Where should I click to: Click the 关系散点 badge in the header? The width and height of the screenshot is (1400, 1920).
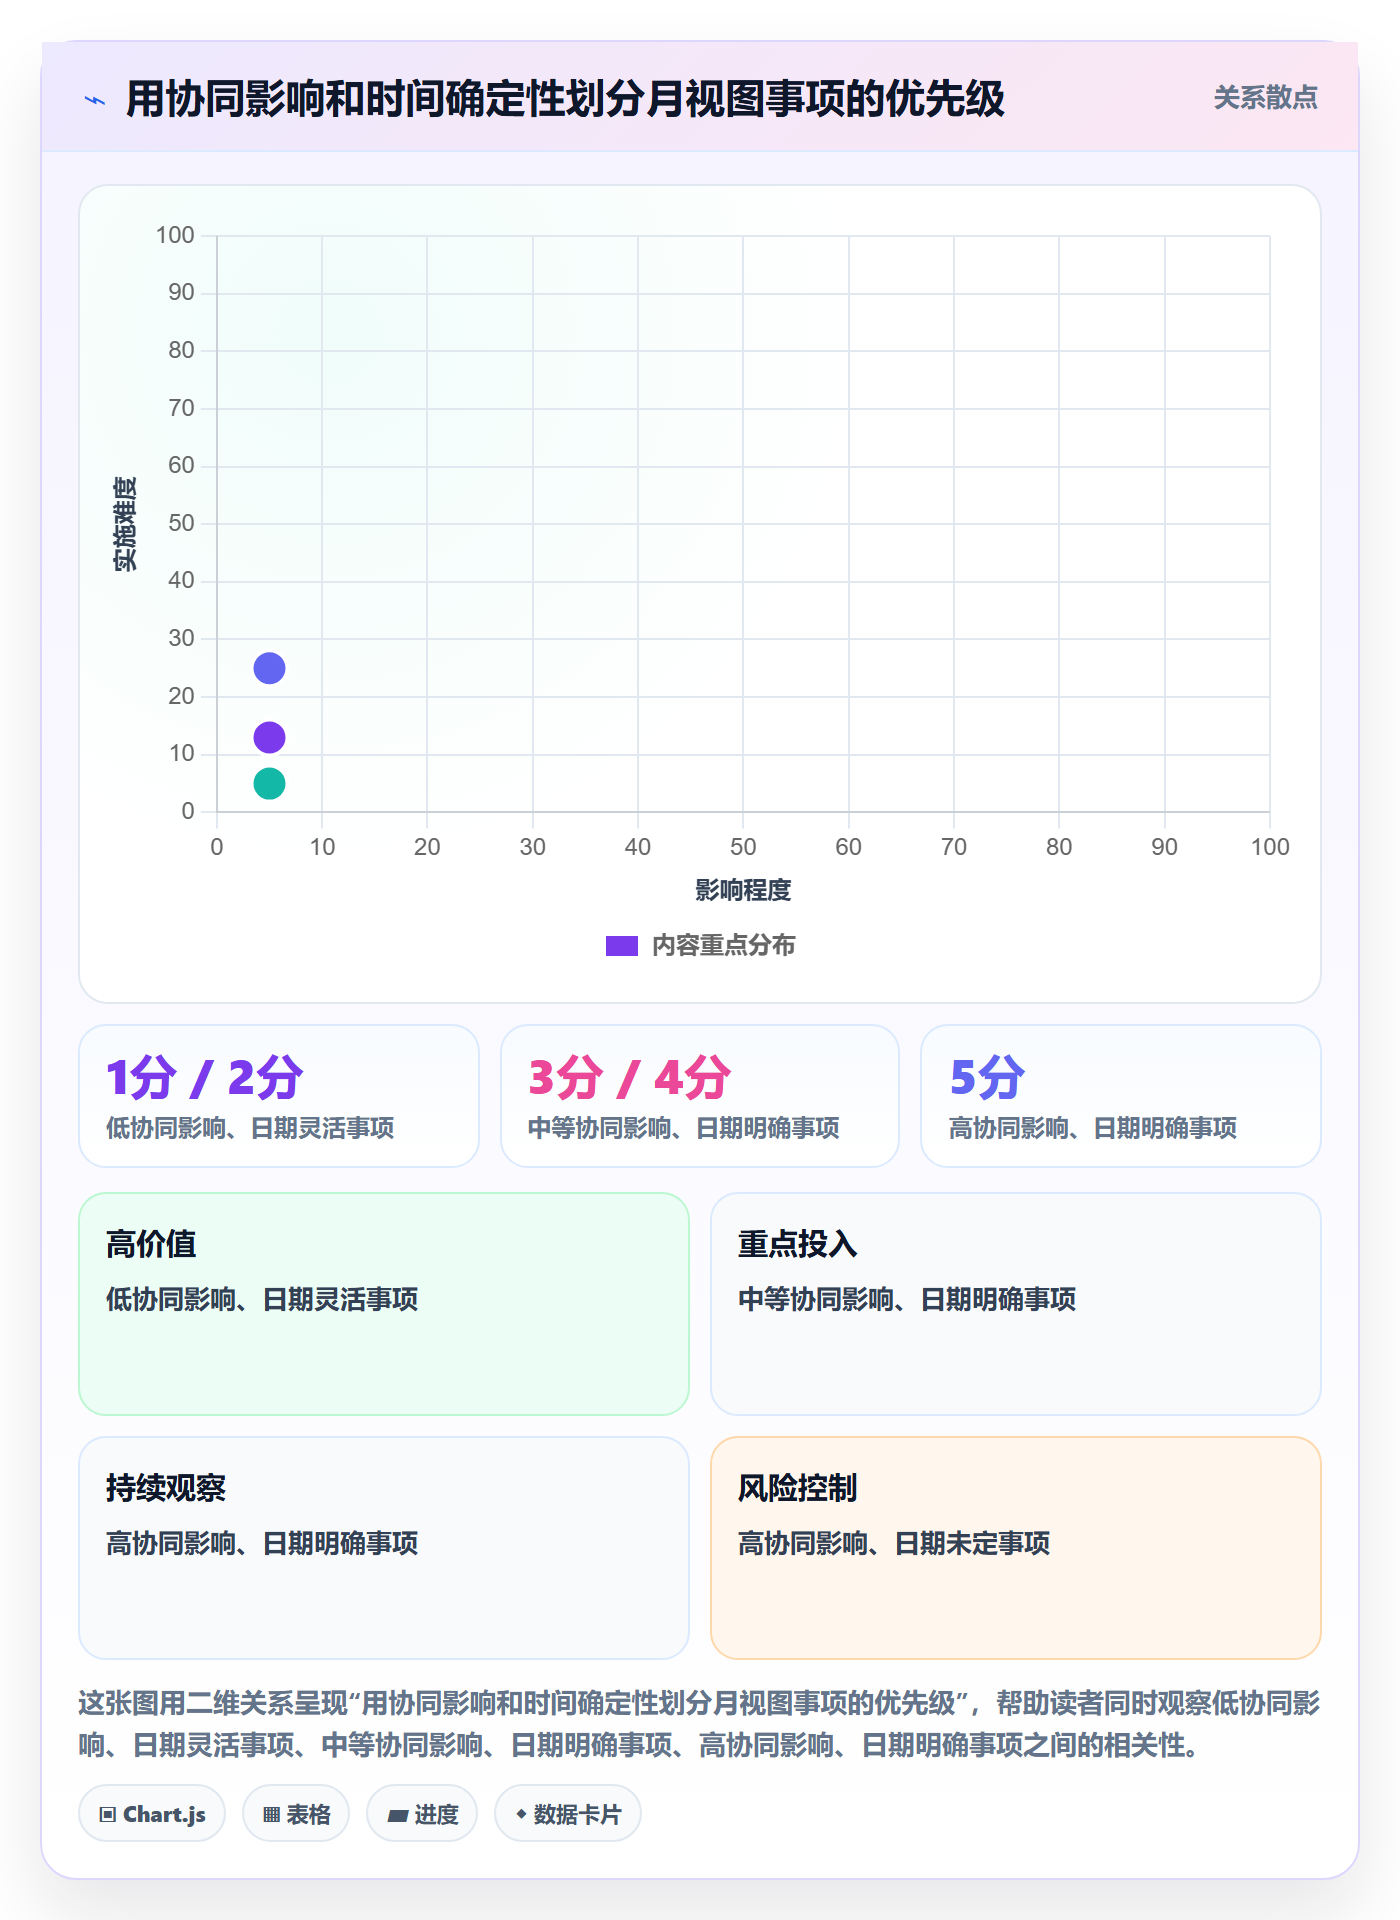pyautogui.click(x=1265, y=98)
